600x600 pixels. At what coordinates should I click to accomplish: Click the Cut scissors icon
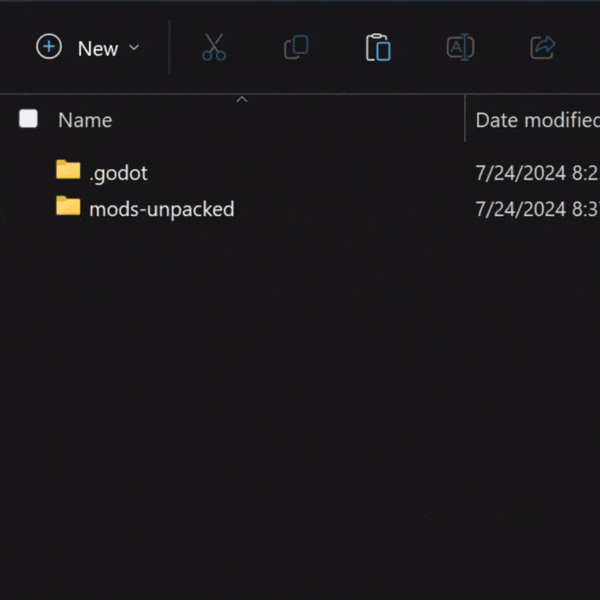(x=214, y=47)
